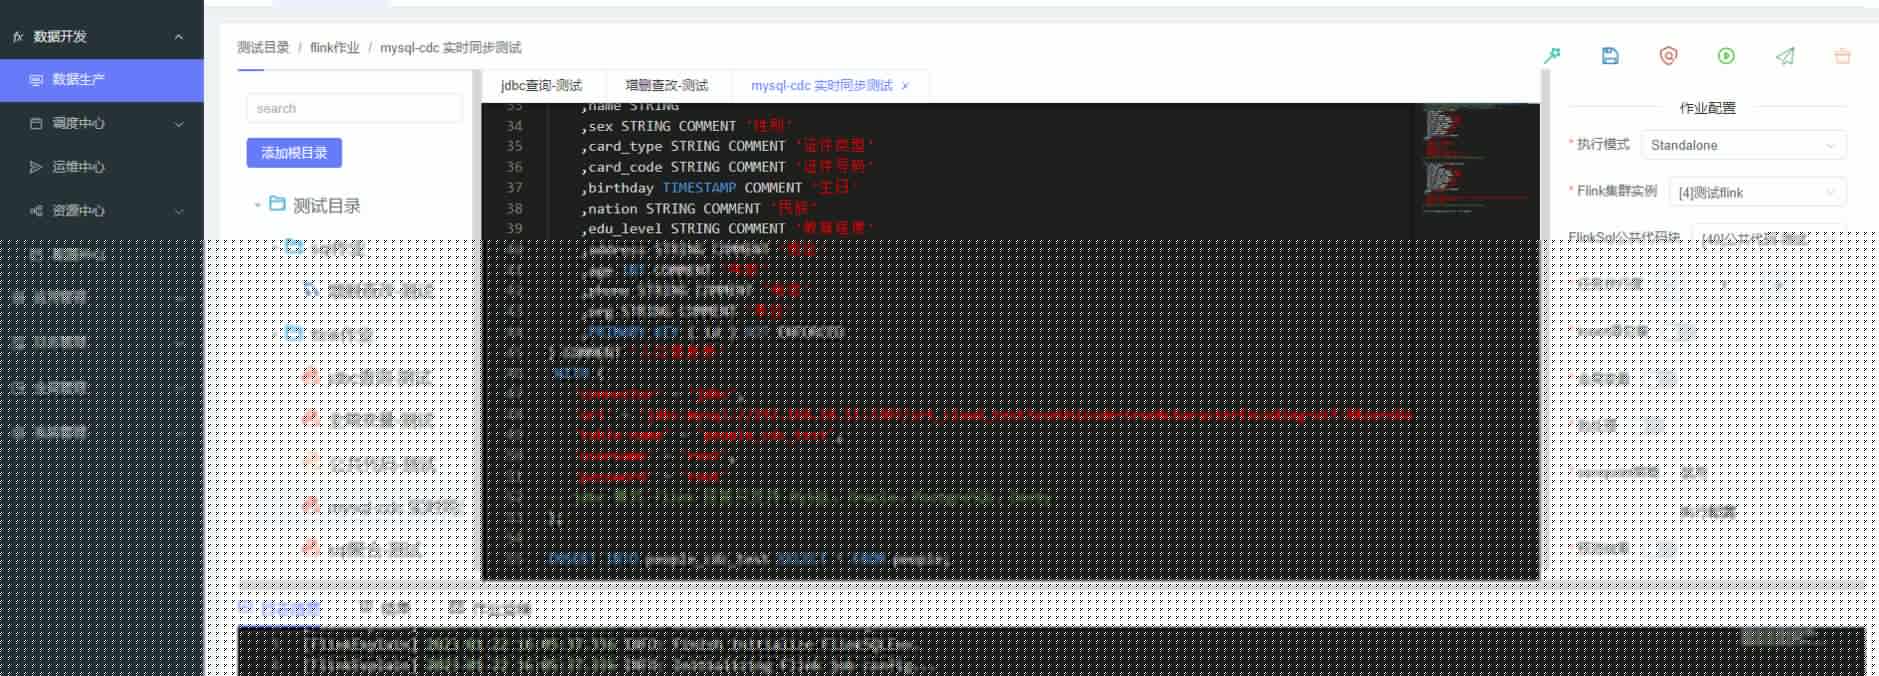Image resolution: width=1879 pixels, height=676 pixels.
Task: Click the red shield check icon
Action: [x=1668, y=56]
